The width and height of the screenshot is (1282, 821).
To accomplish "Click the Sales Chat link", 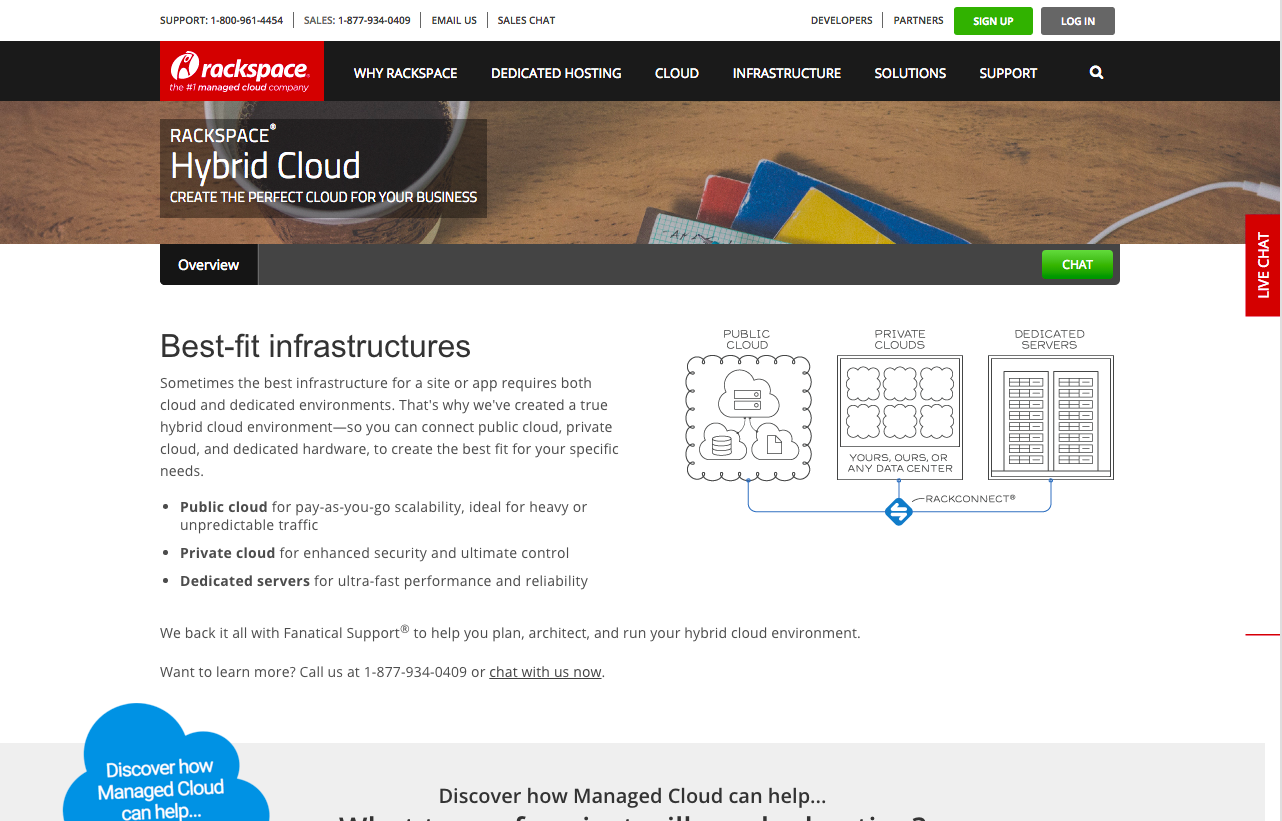I will tap(526, 20).
